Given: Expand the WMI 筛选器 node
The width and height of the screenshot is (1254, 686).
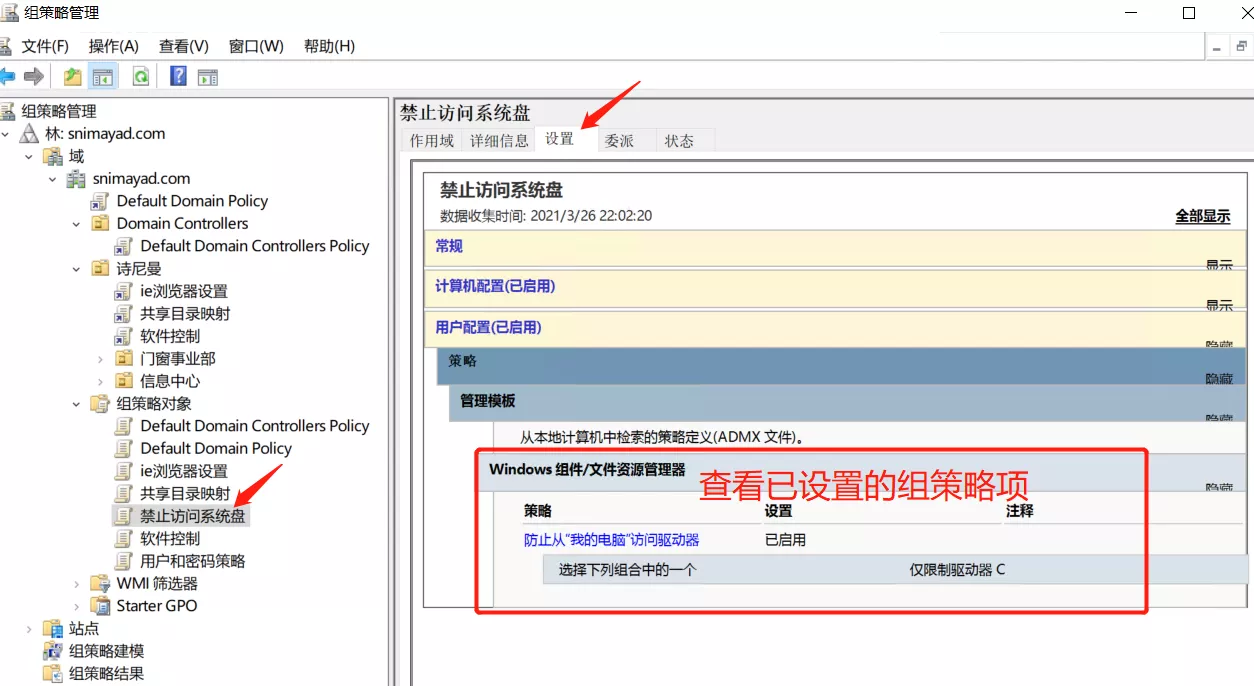Looking at the screenshot, I should [x=77, y=583].
